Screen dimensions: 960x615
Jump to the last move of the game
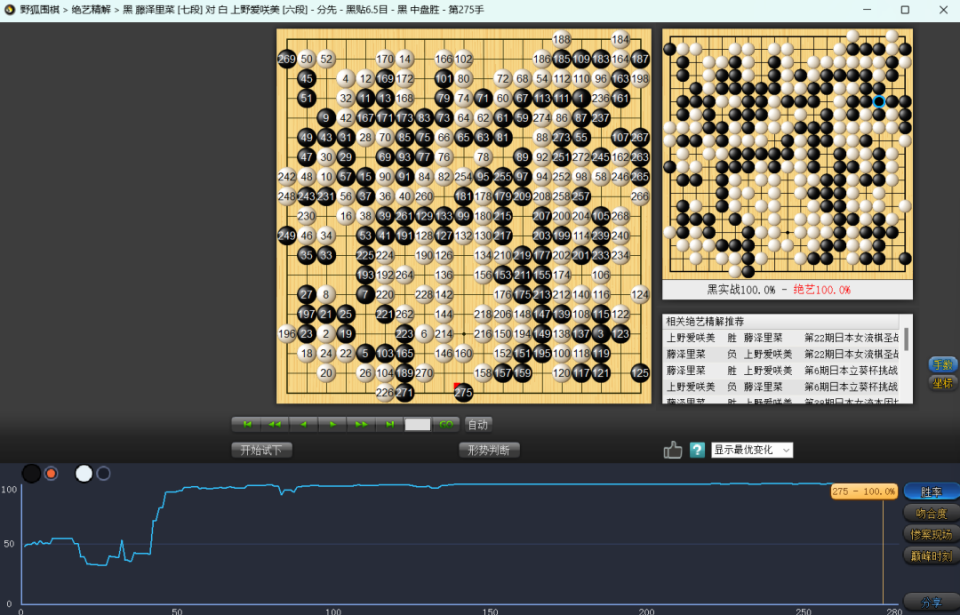pyautogui.click(x=389, y=424)
